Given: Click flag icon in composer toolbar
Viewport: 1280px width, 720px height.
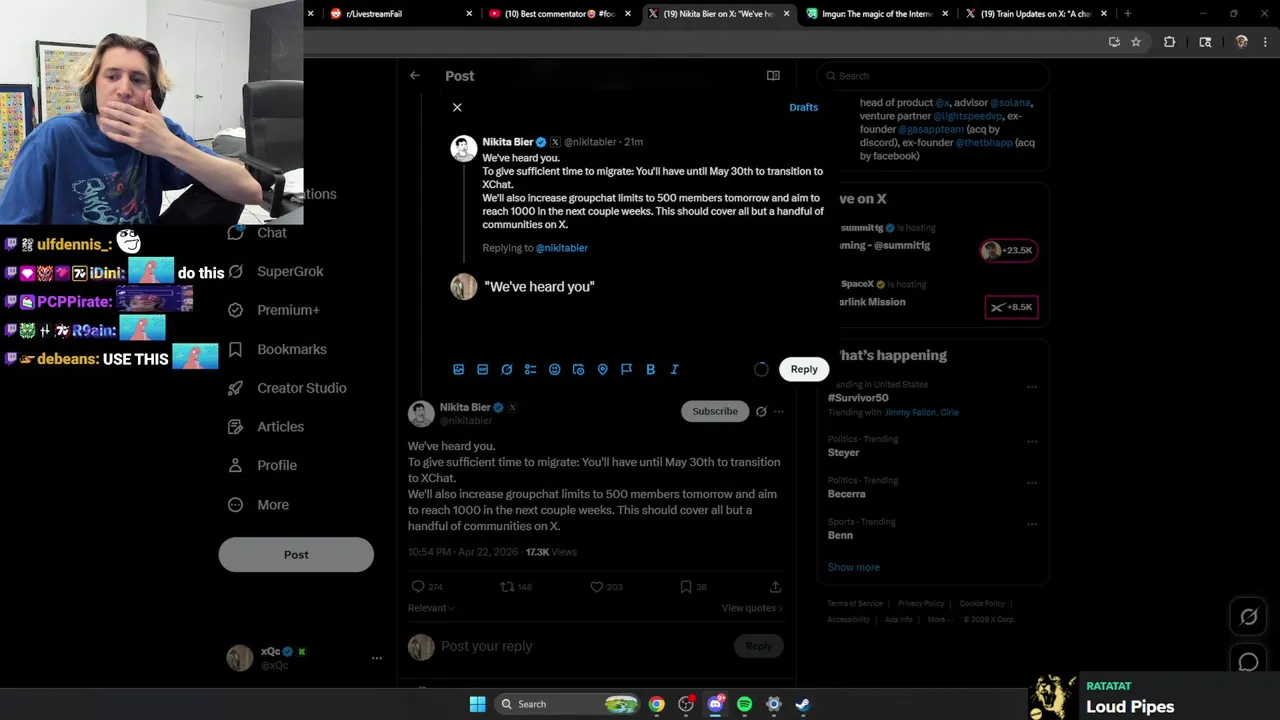Looking at the screenshot, I should pos(627,369).
